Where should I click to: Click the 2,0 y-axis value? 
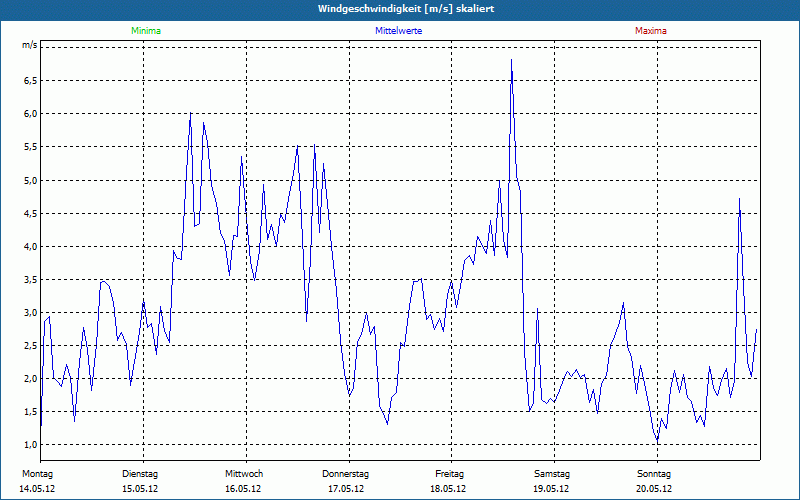(31, 379)
